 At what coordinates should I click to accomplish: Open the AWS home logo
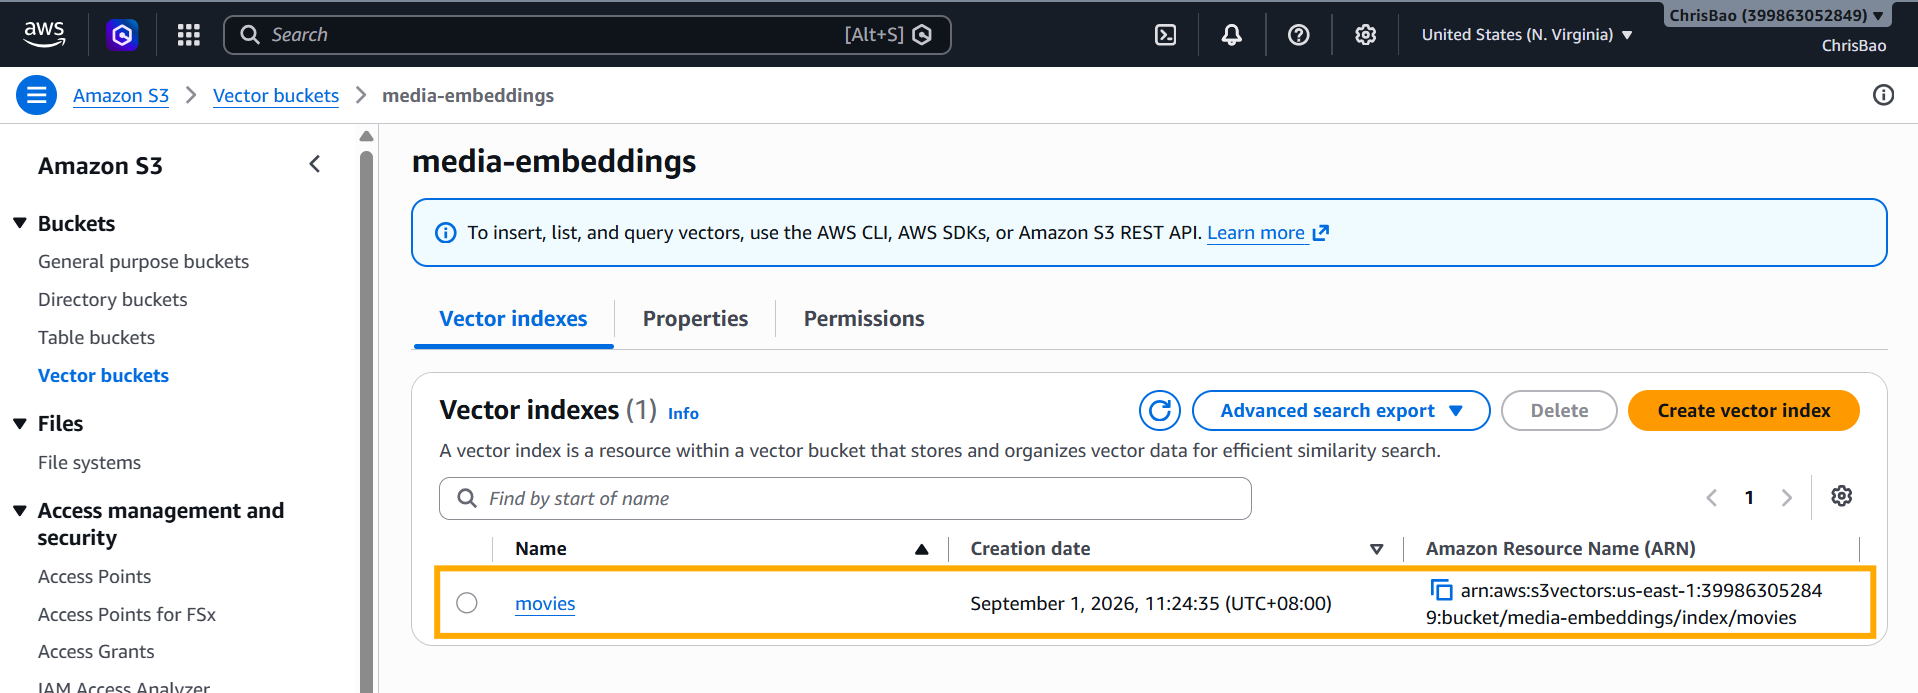tap(44, 35)
